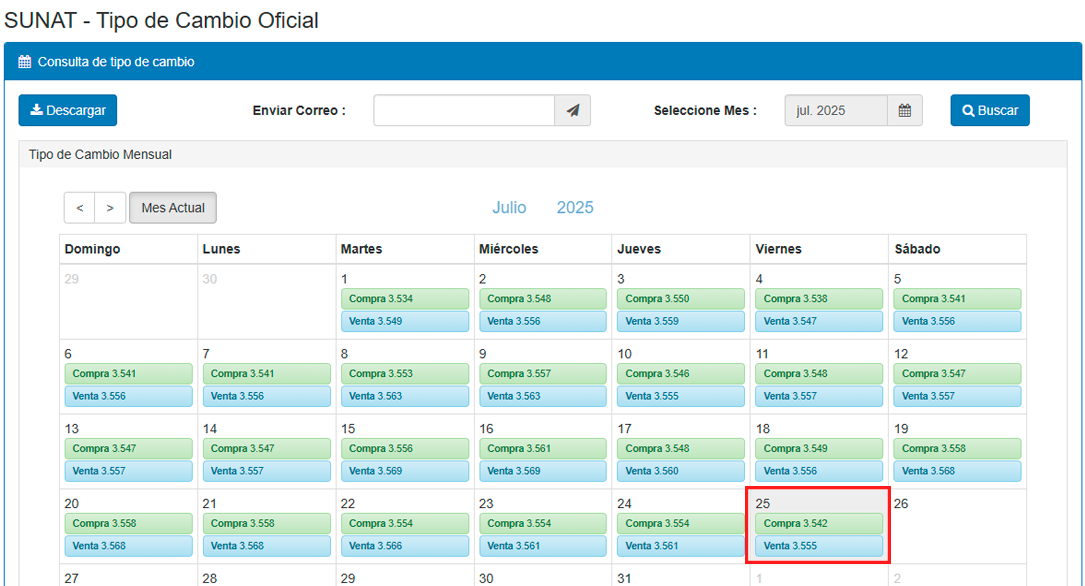Select Venta 3.556 on July 7

266,396
